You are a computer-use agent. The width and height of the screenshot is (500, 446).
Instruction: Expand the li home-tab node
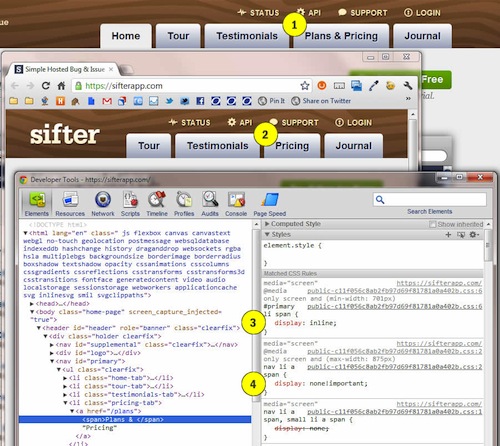(65, 378)
